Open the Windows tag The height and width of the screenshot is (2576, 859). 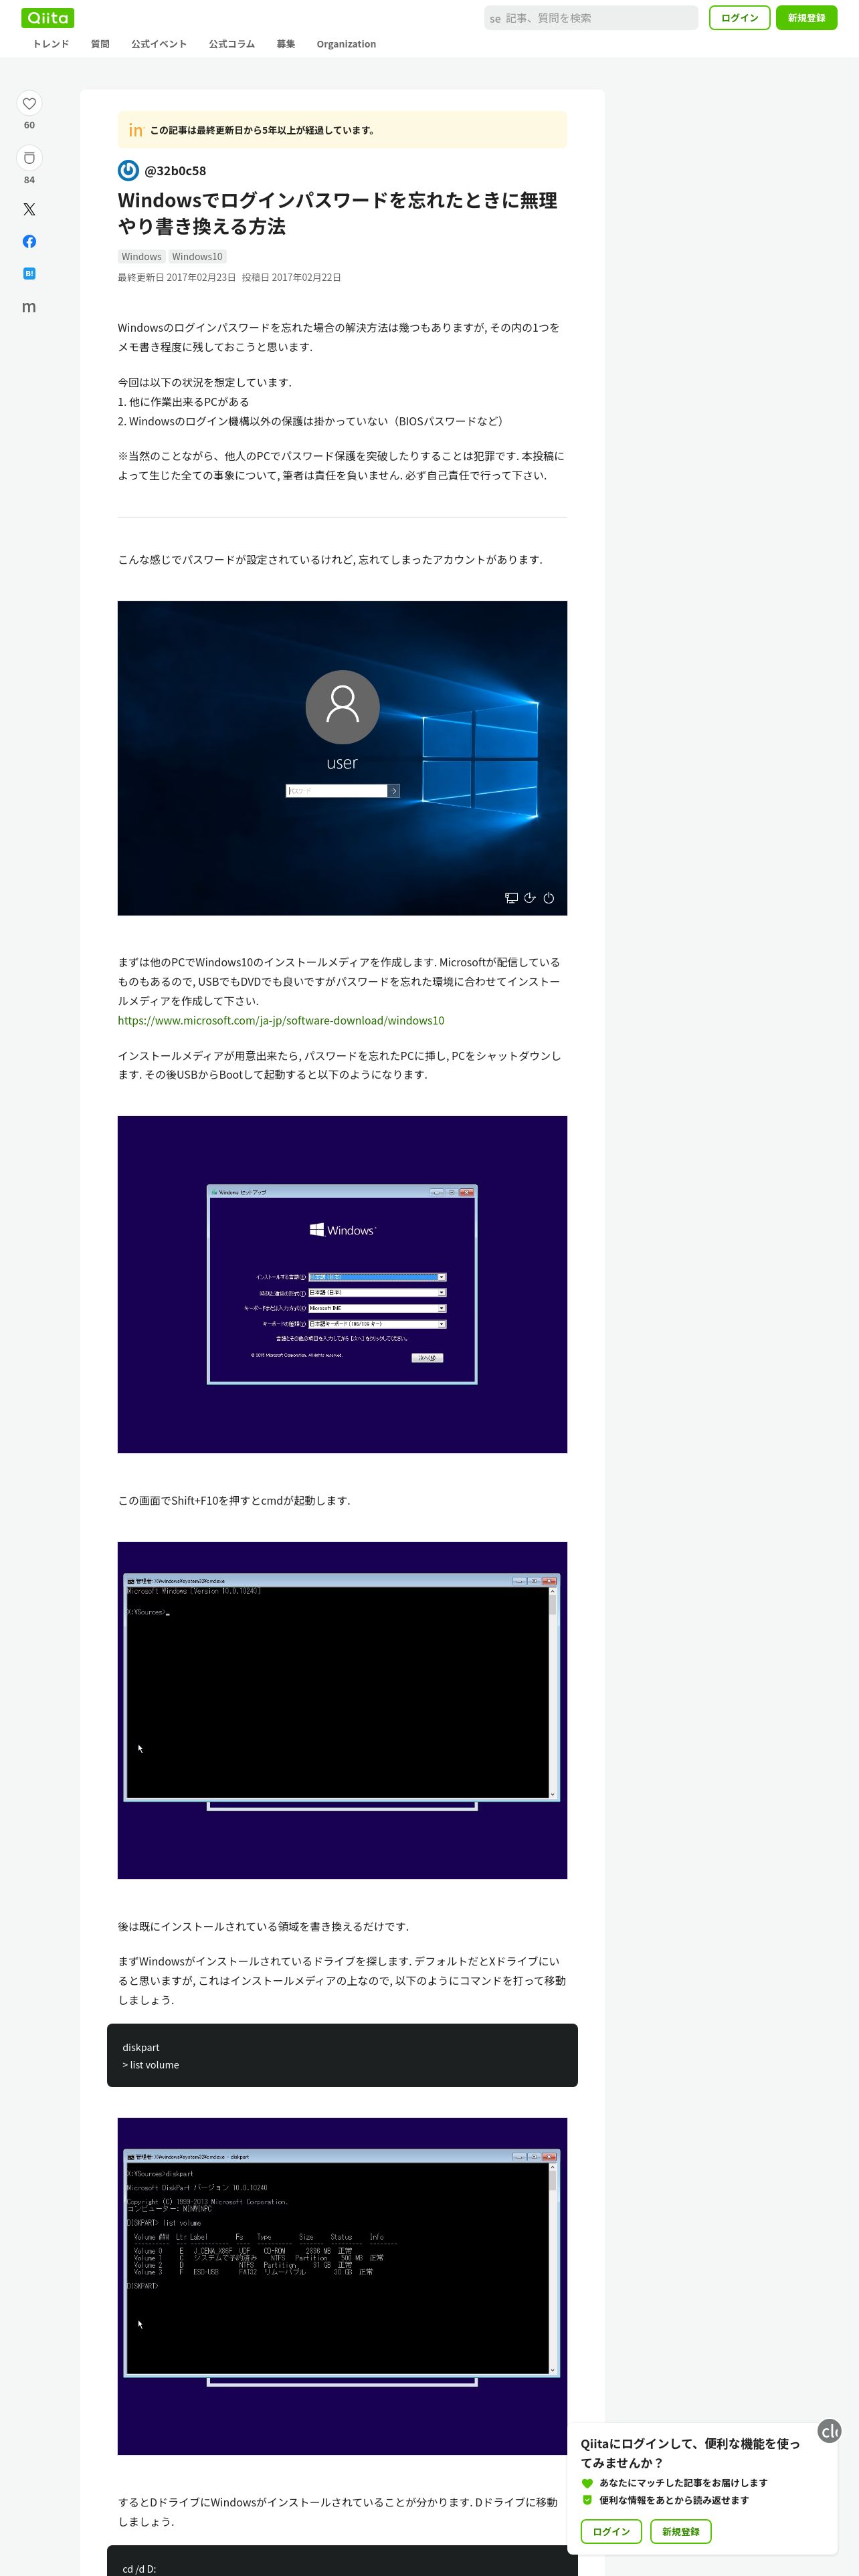141,257
